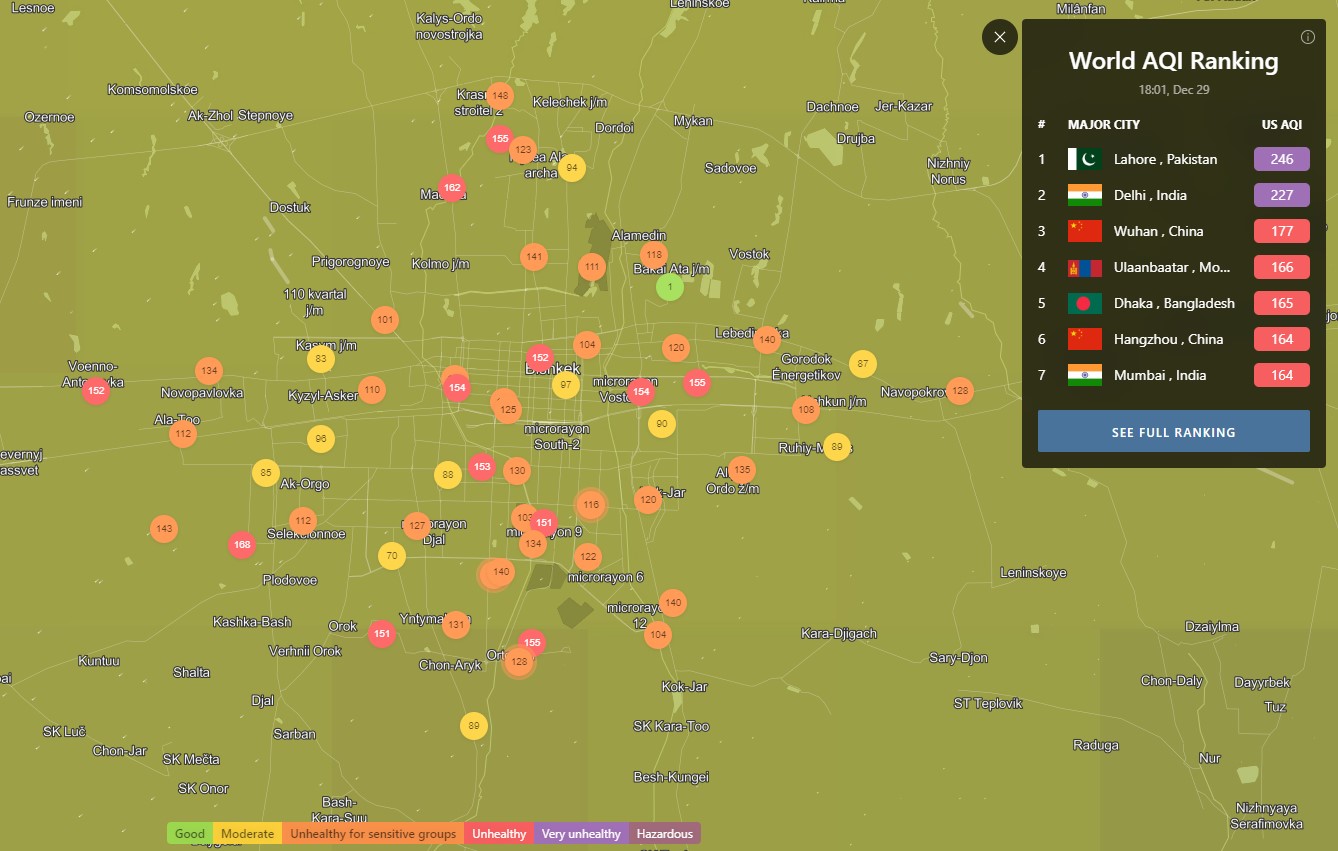Select the orange 143 AQI marker

(x=164, y=529)
